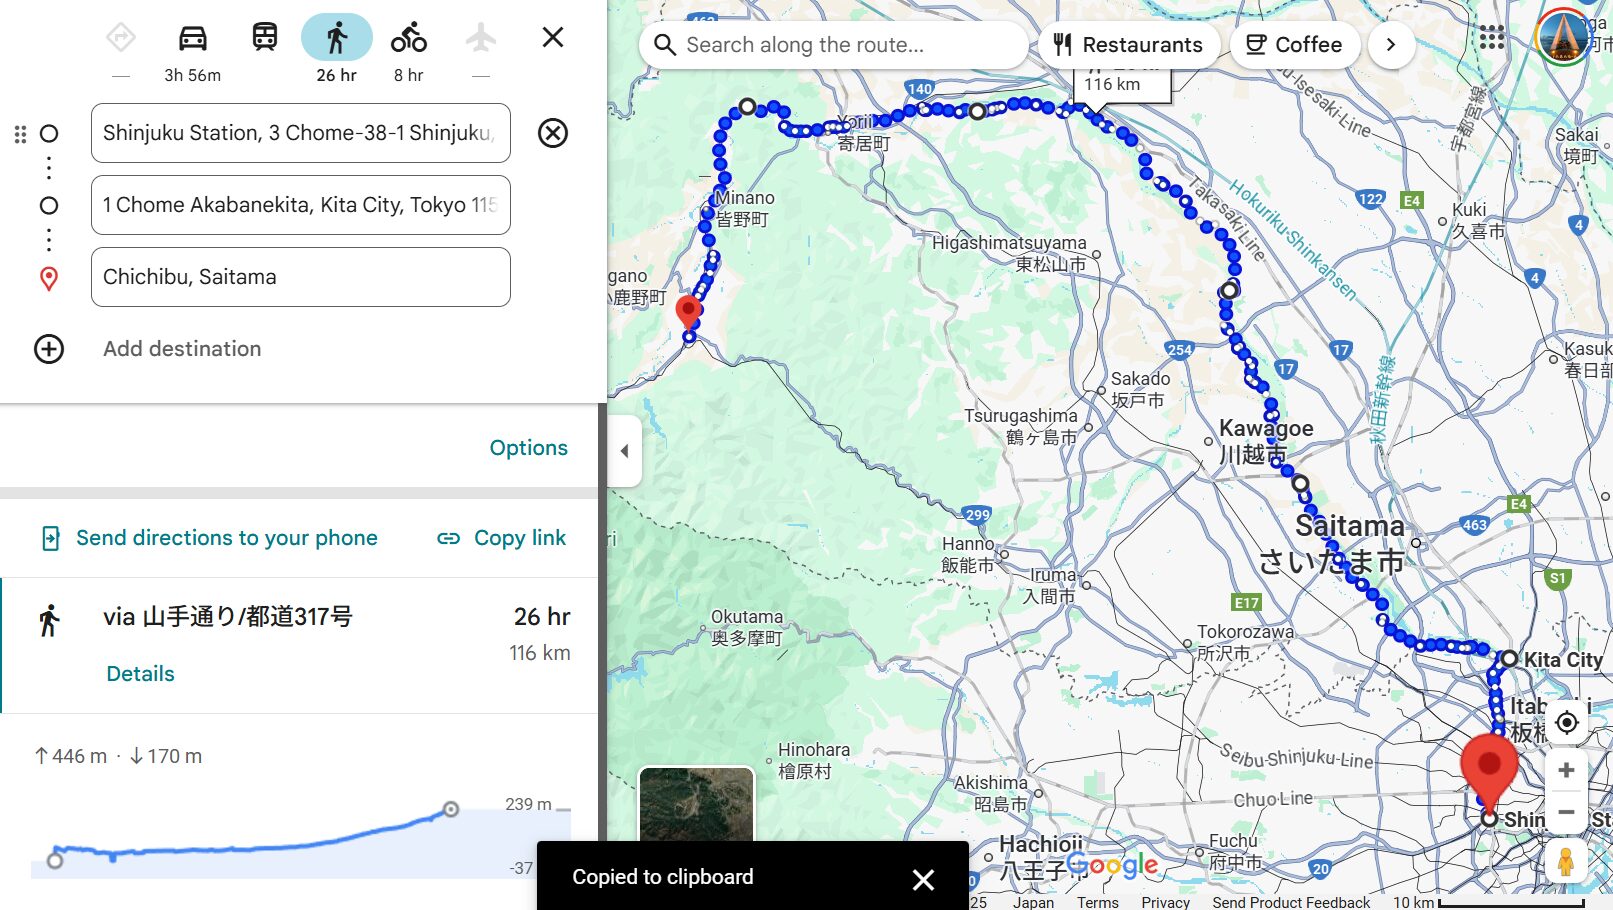This screenshot has width=1613, height=910.
Task: Remove the Shinjuku Station stop
Action: 552,133
